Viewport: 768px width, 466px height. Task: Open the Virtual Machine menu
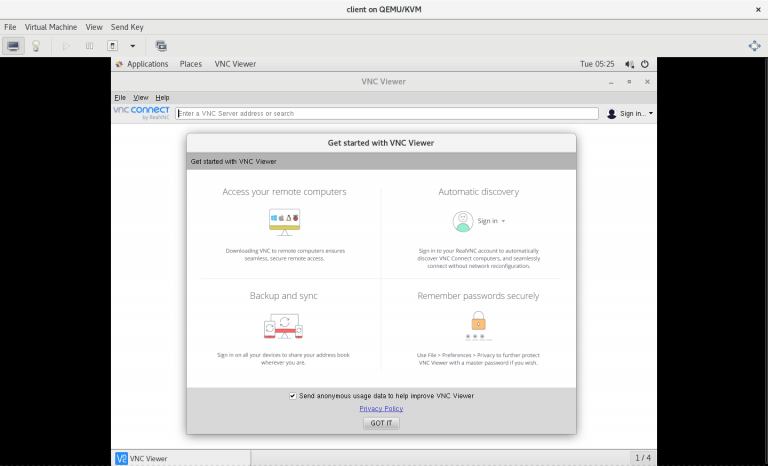pyautogui.click(x=51, y=27)
